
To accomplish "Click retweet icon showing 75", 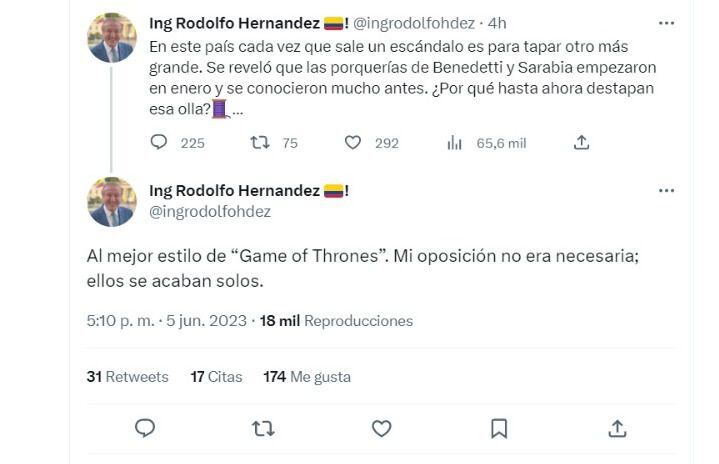I will 258,142.
